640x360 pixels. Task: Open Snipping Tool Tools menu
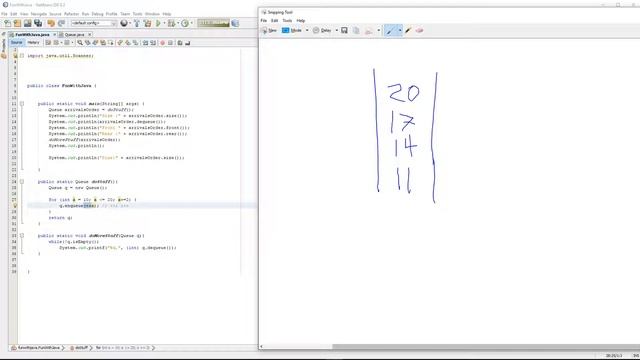pyautogui.click(x=287, y=20)
